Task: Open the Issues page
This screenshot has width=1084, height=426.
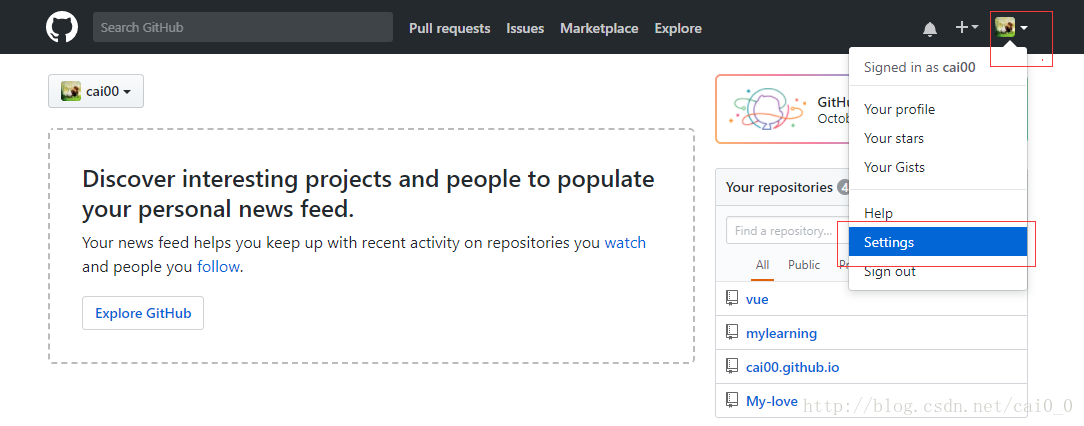Action: 525,28
